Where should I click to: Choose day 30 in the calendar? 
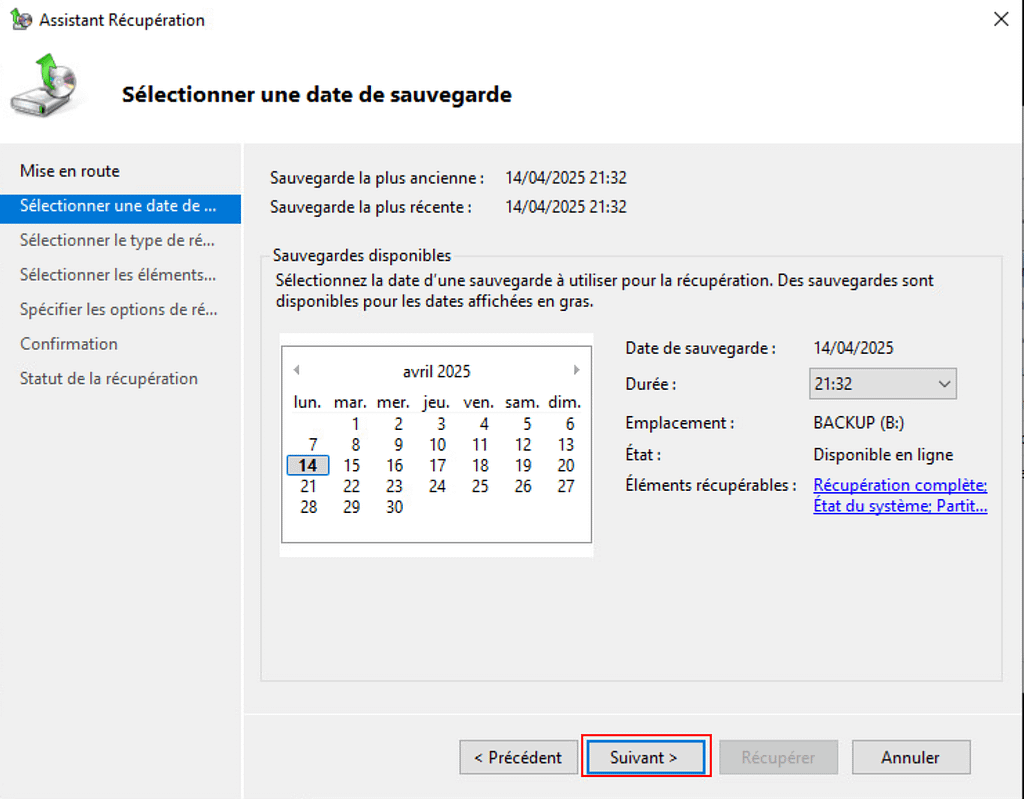tap(394, 507)
